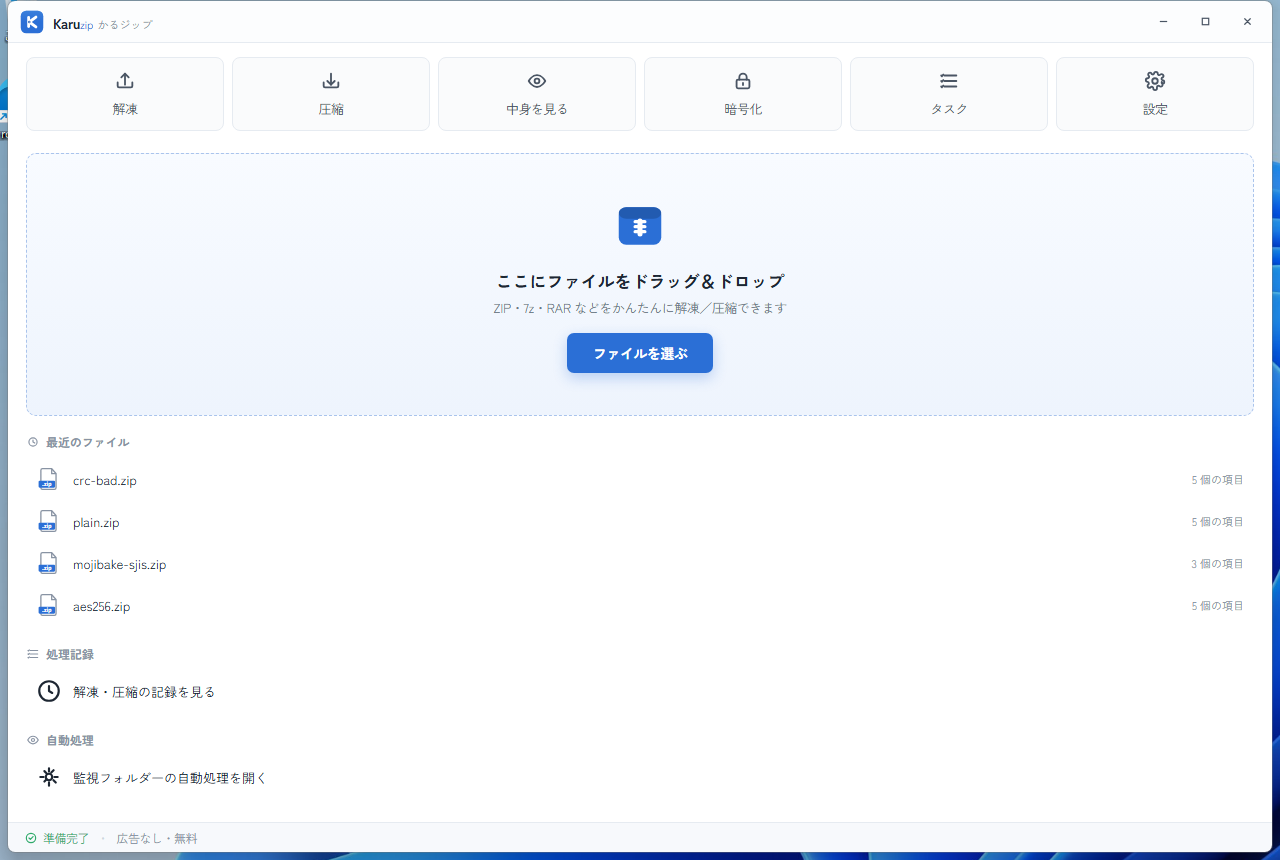Click the 準備完了 status text
The image size is (1280, 860).
[x=66, y=839]
